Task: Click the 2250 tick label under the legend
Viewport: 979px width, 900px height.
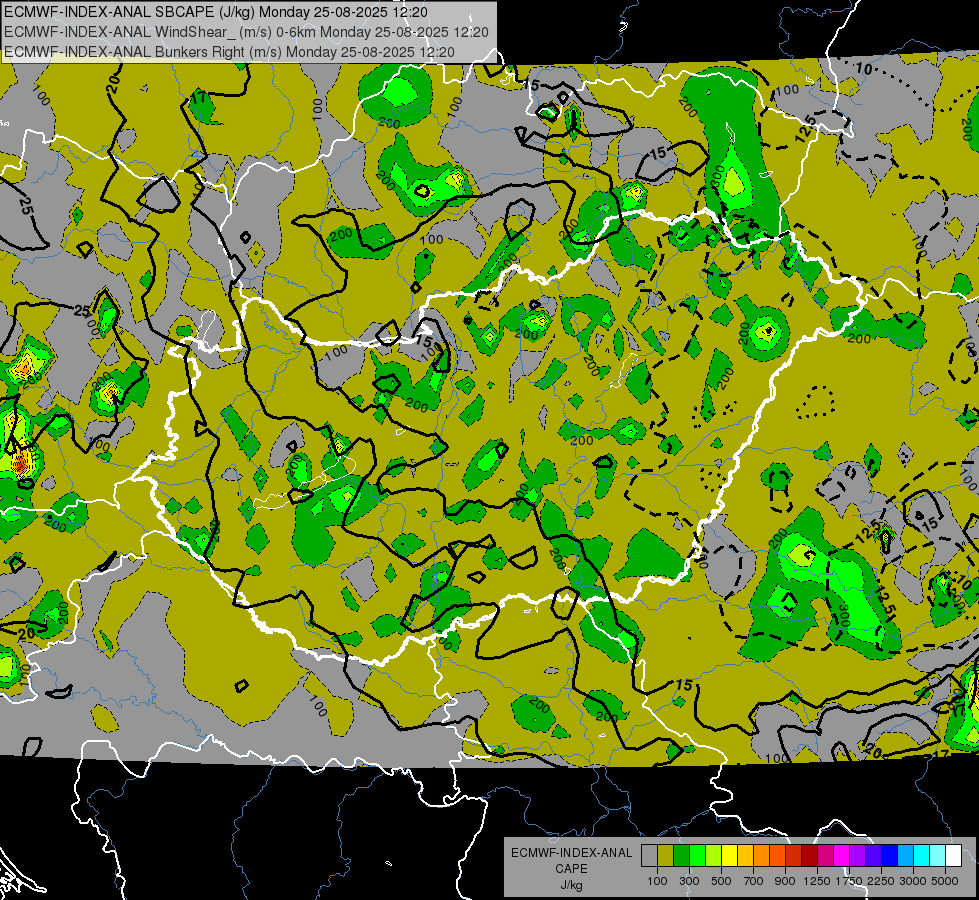Action: (881, 881)
